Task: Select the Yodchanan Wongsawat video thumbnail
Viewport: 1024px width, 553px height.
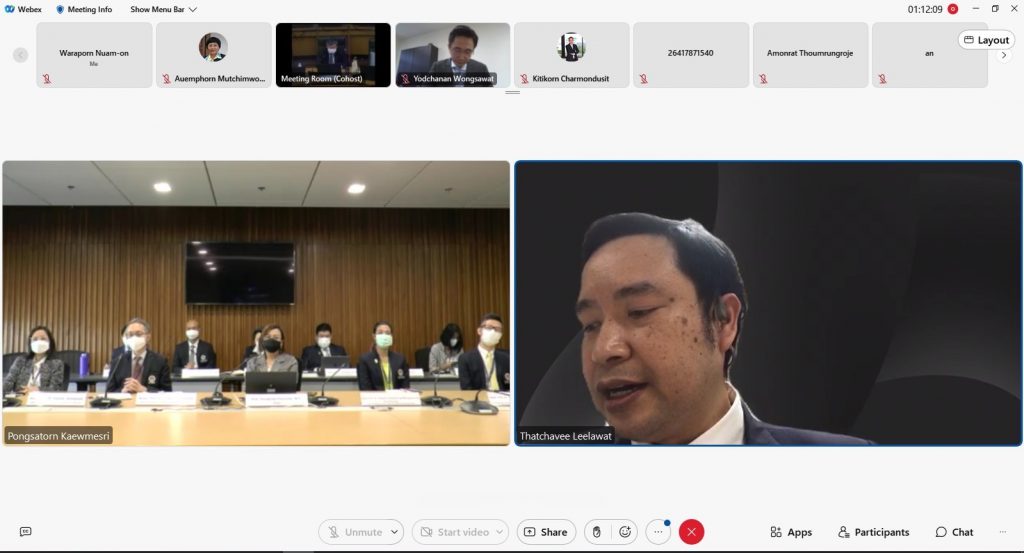Action: pos(453,55)
